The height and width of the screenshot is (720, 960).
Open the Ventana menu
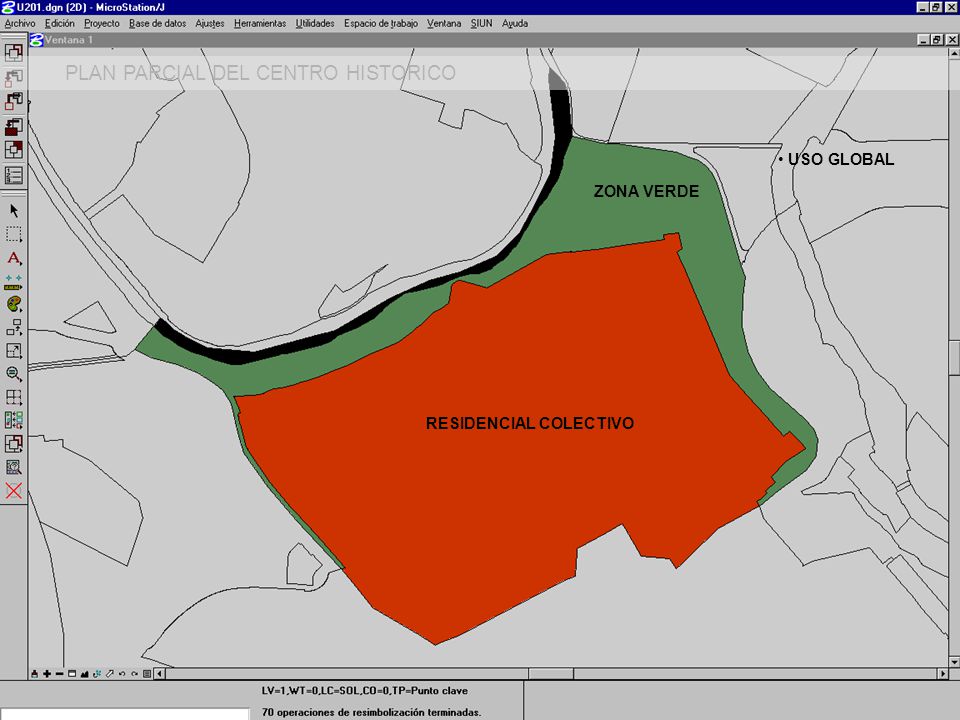444,23
